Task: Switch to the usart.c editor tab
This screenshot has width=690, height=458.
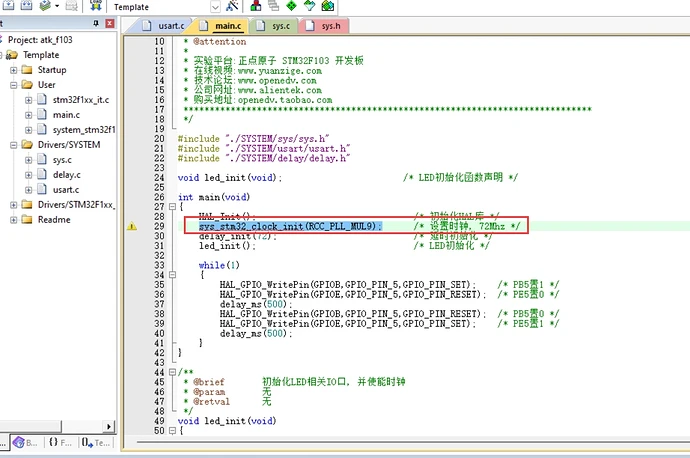Action: pyautogui.click(x=163, y=24)
